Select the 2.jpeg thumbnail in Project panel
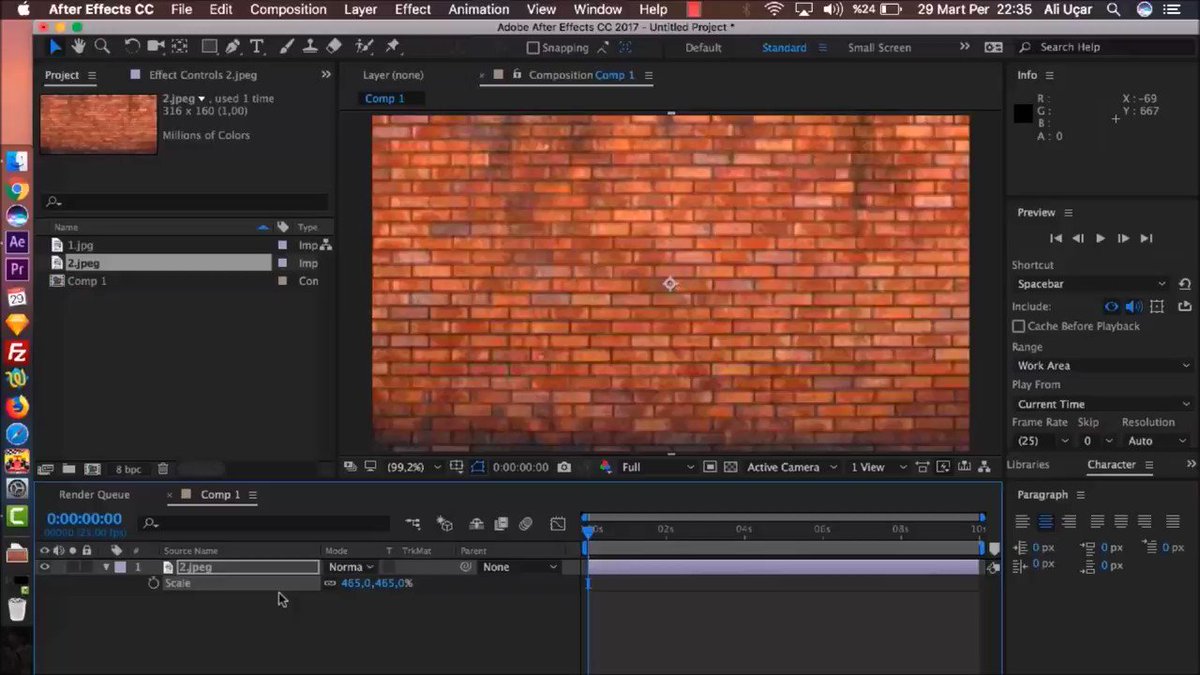The width and height of the screenshot is (1200, 675). click(97, 123)
